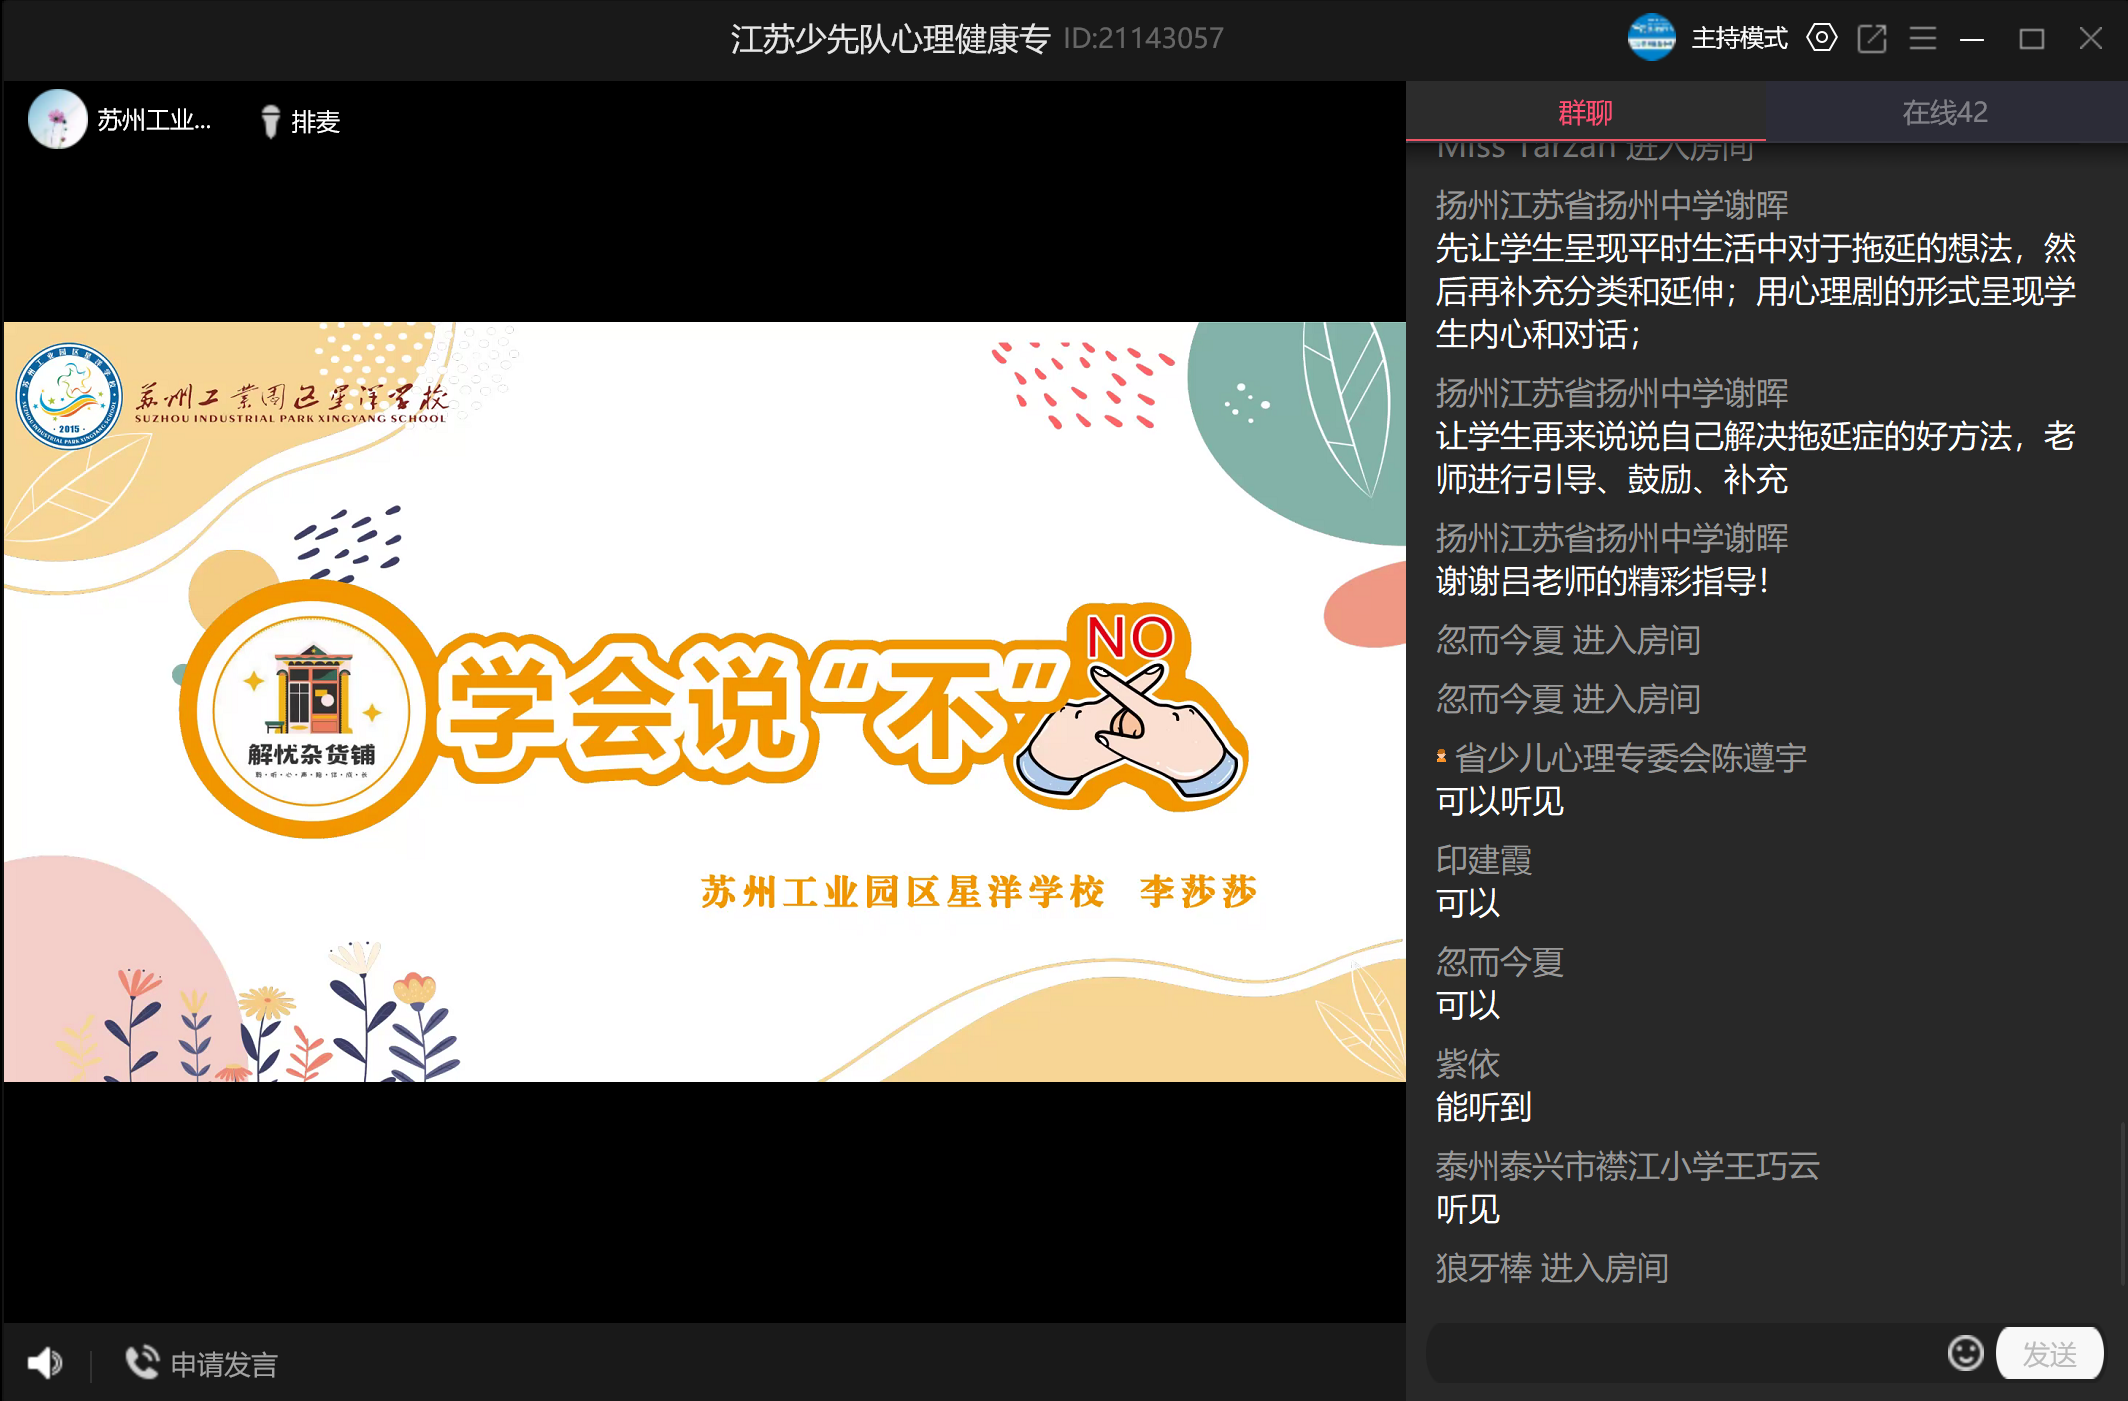Open the hamburger menu in title bar
This screenshot has width=2128, height=1401.
click(1922, 38)
